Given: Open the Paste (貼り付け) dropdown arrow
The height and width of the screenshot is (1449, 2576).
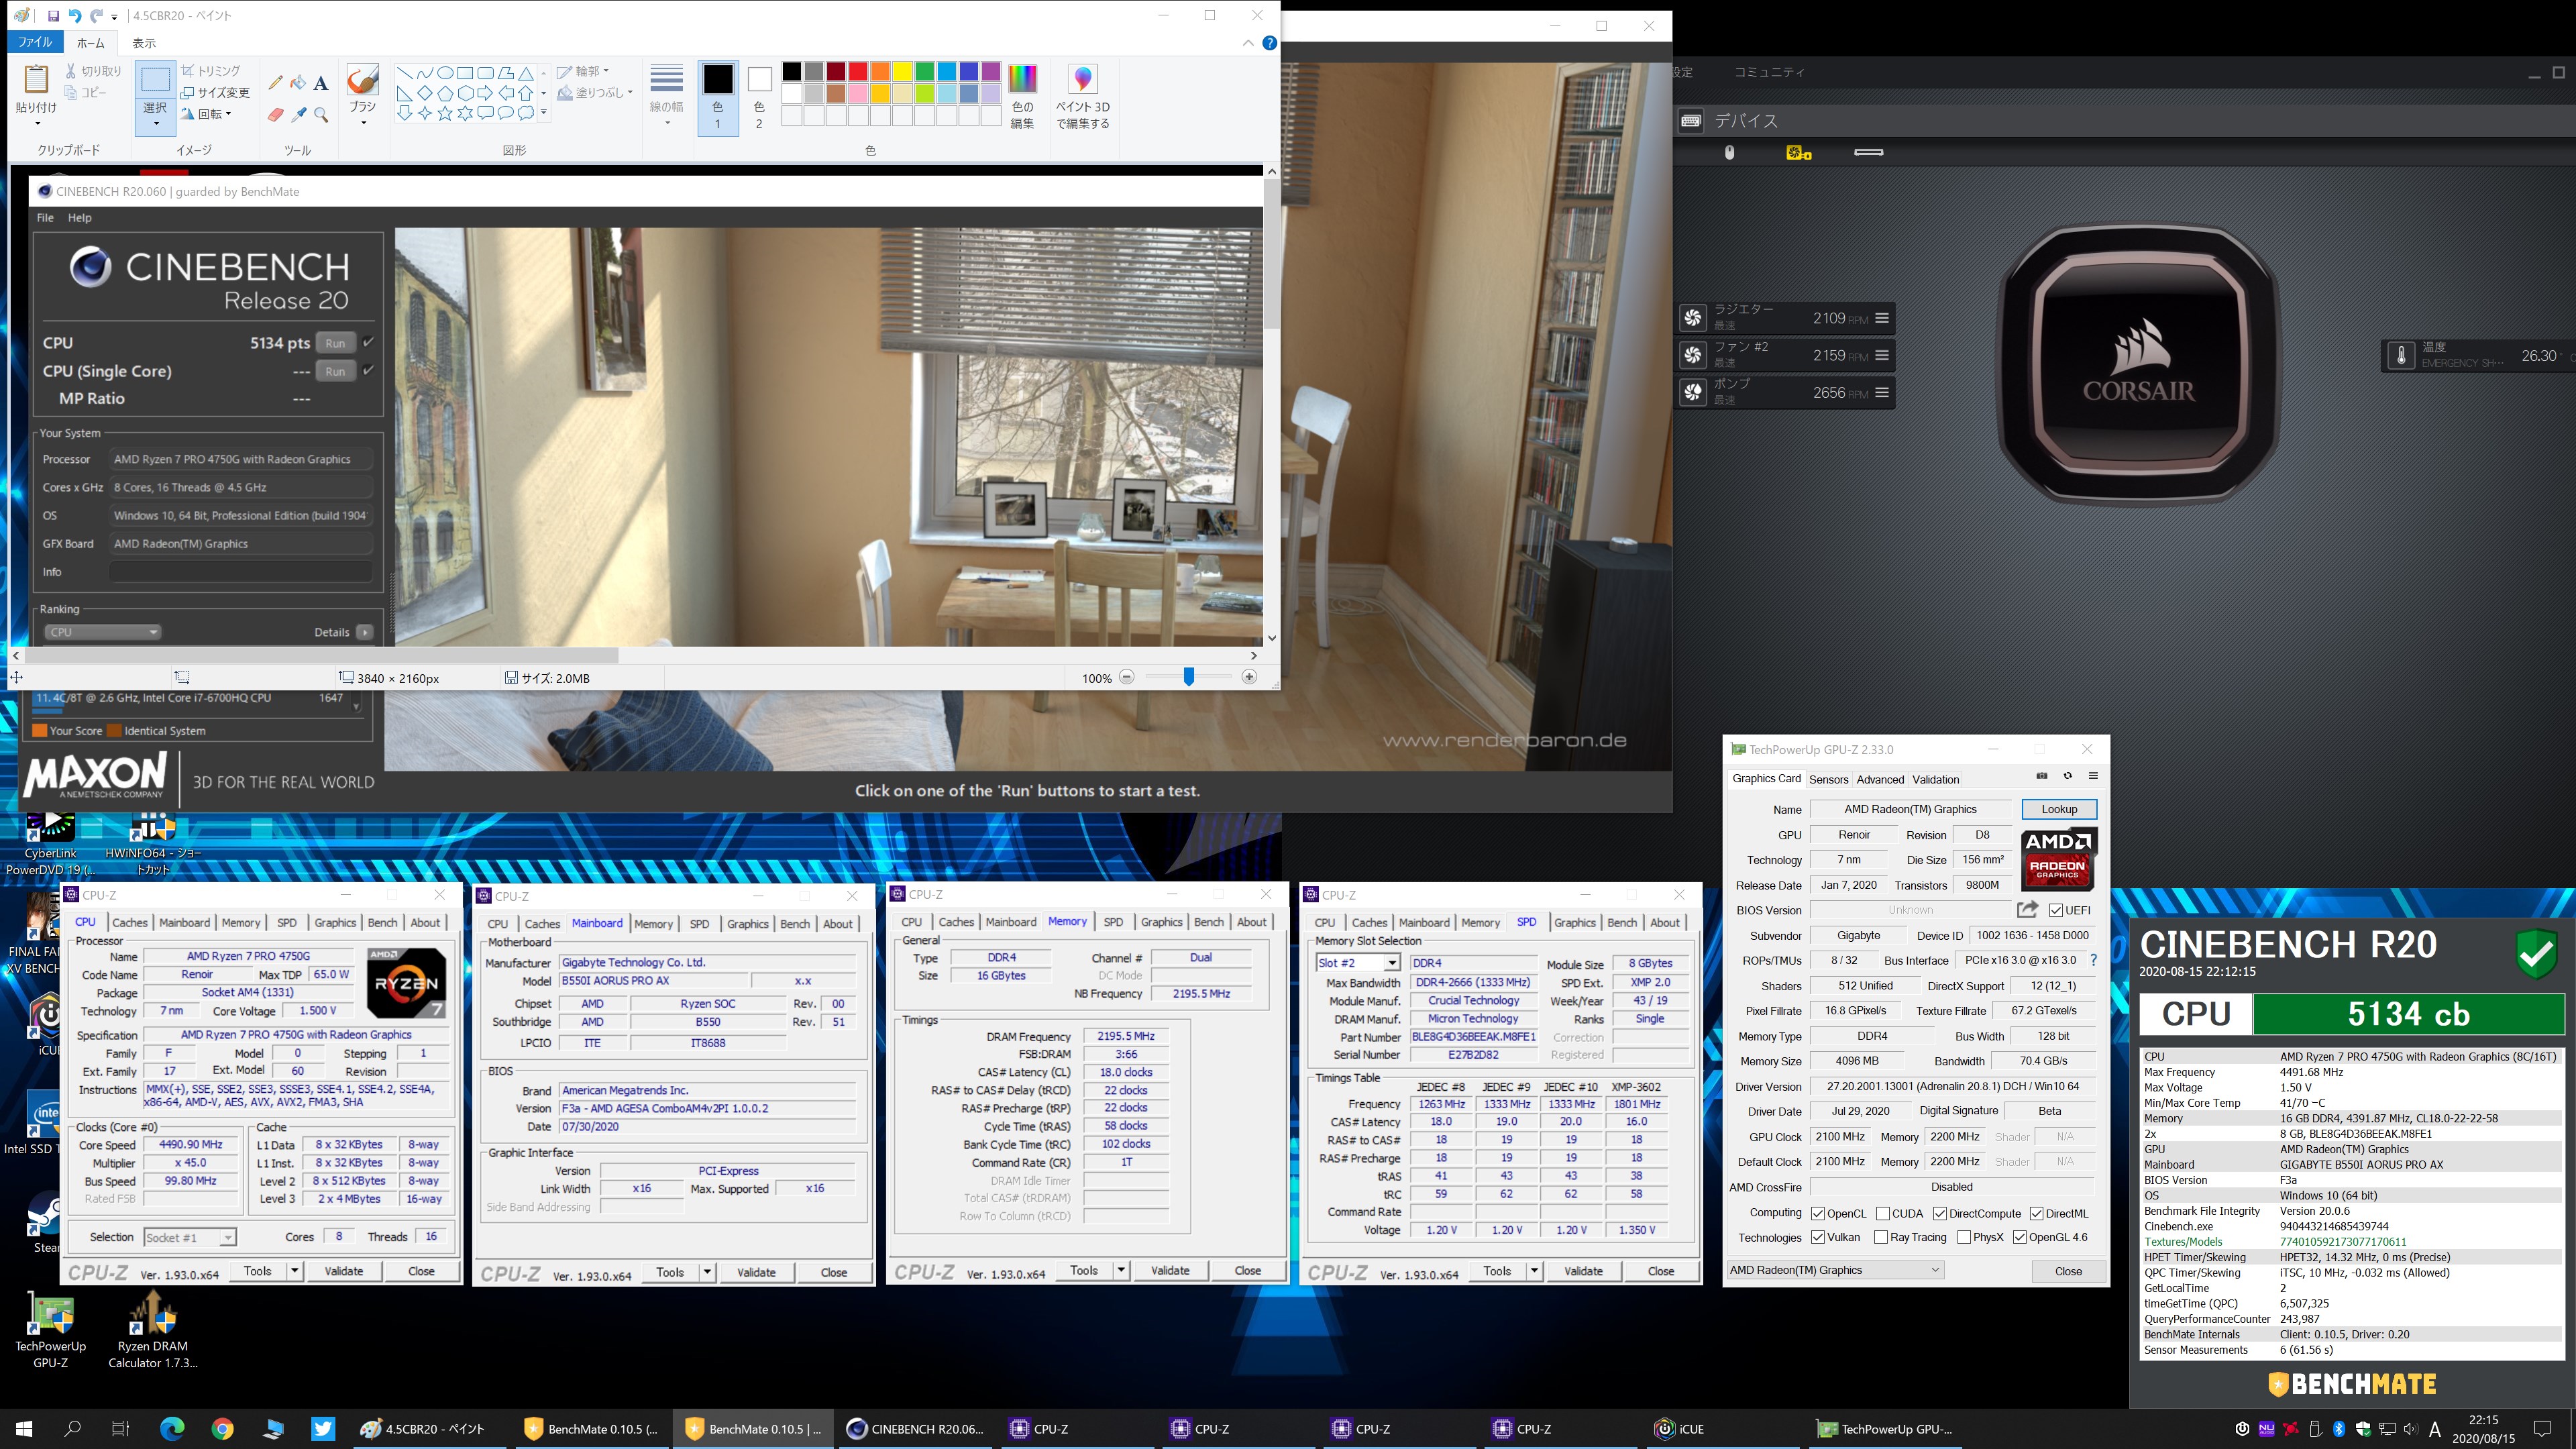Looking at the screenshot, I should pyautogui.click(x=37, y=124).
